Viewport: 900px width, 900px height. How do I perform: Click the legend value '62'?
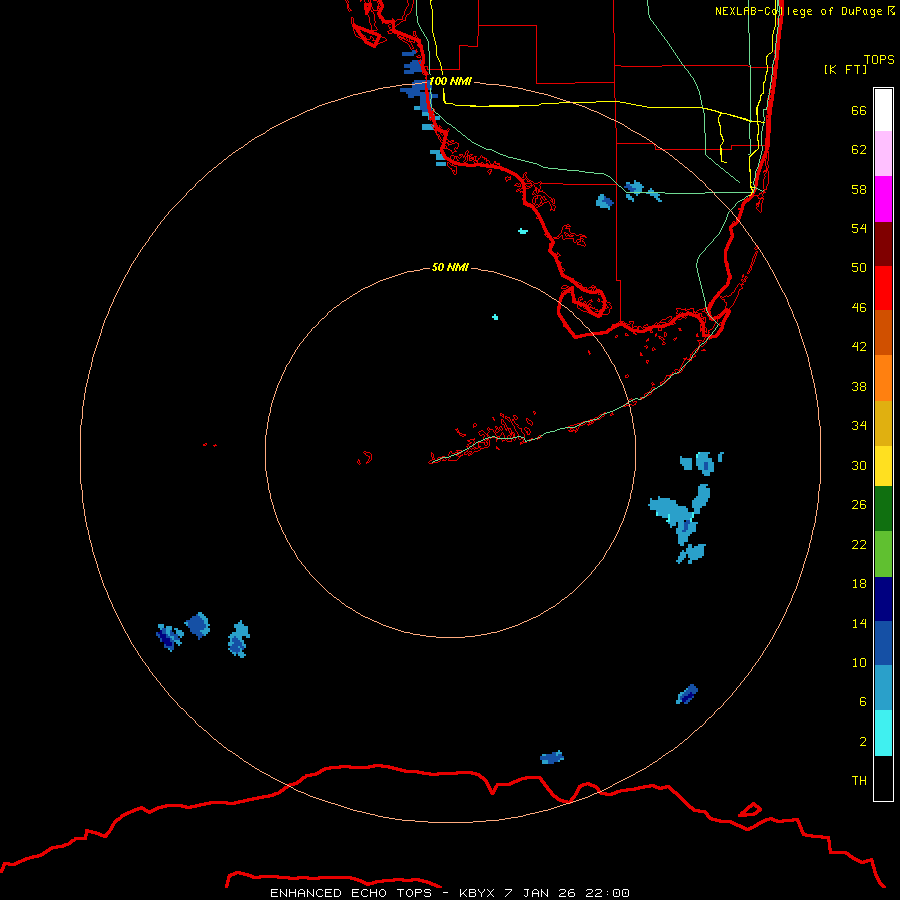859,150
